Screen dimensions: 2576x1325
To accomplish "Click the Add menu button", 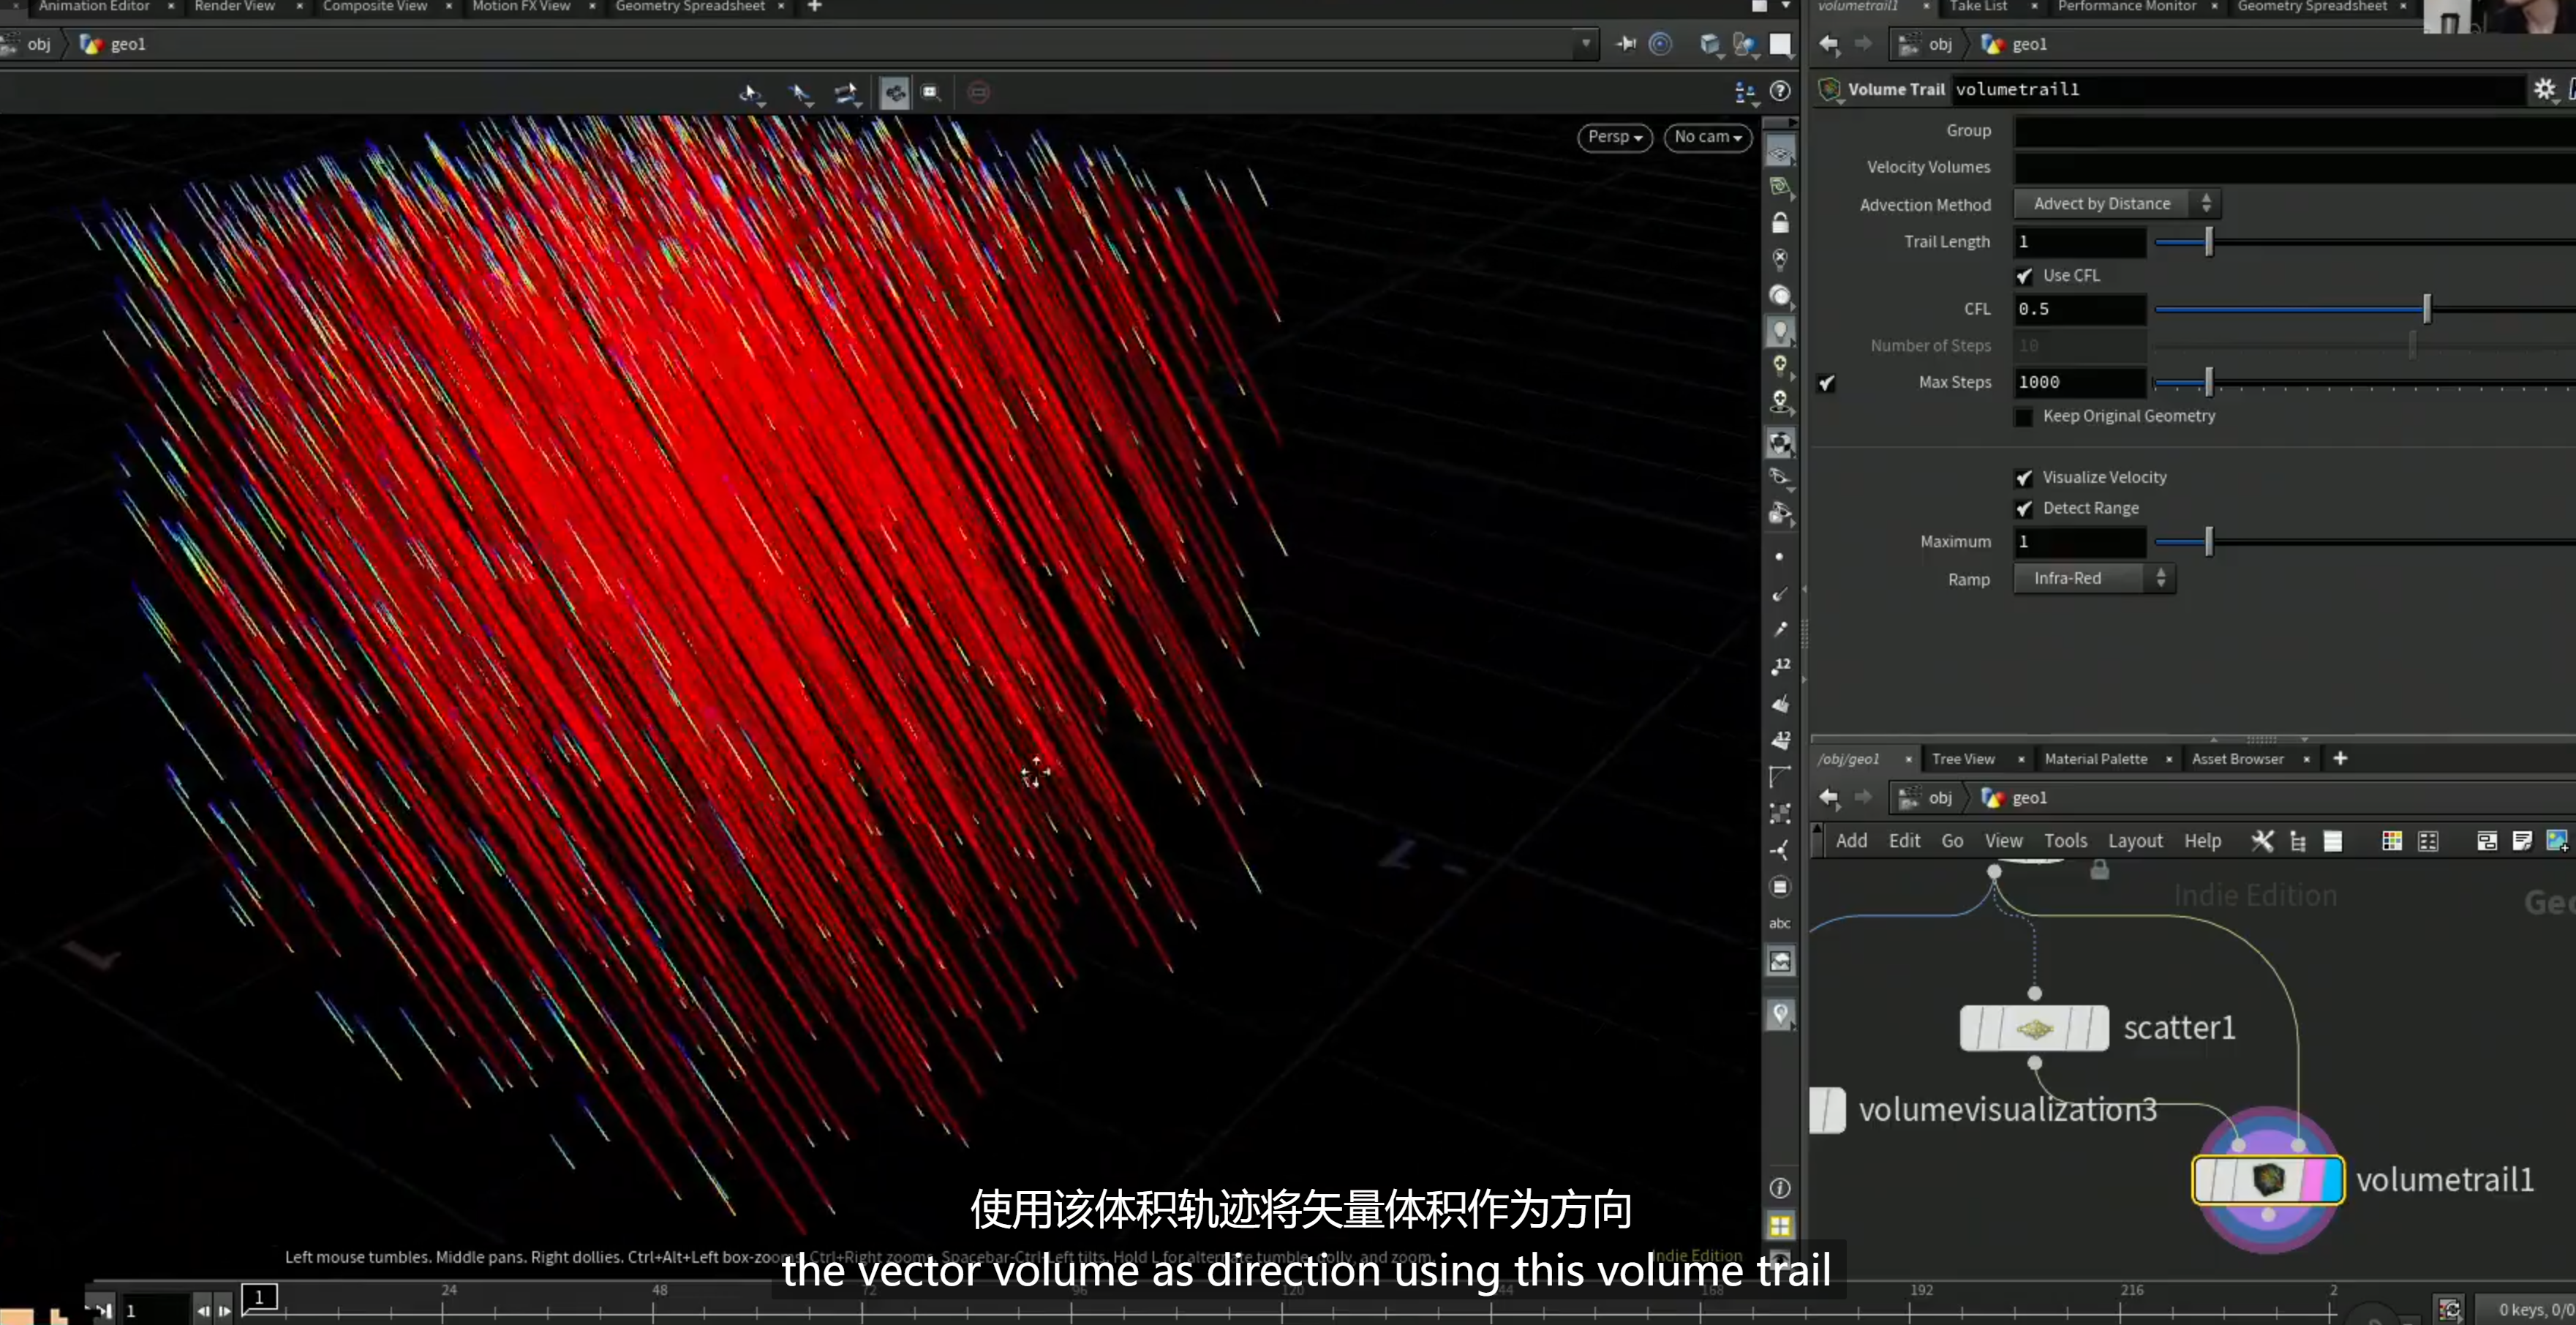I will click(1851, 841).
